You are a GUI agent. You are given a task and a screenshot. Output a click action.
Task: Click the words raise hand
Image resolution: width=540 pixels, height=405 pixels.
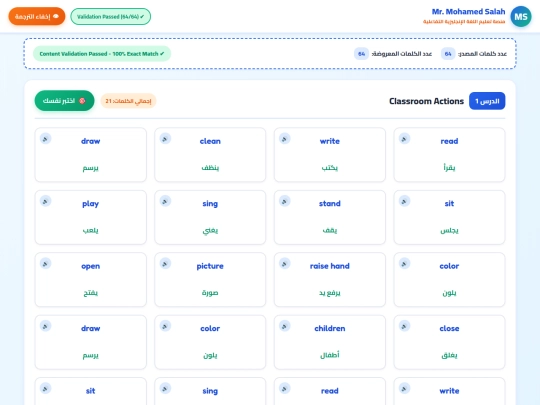pos(330,266)
